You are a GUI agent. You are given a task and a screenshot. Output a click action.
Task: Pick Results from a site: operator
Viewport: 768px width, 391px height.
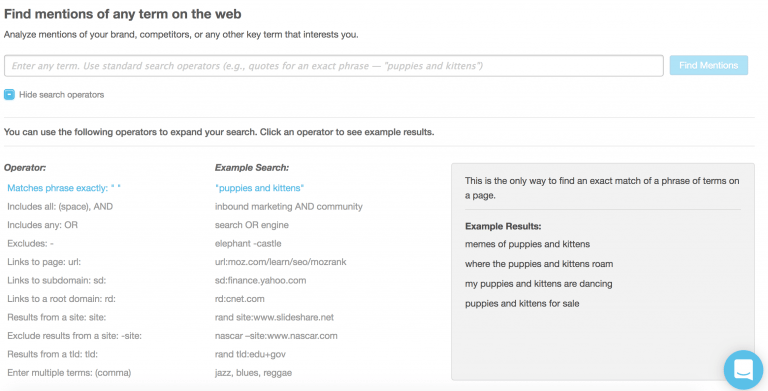56,318
